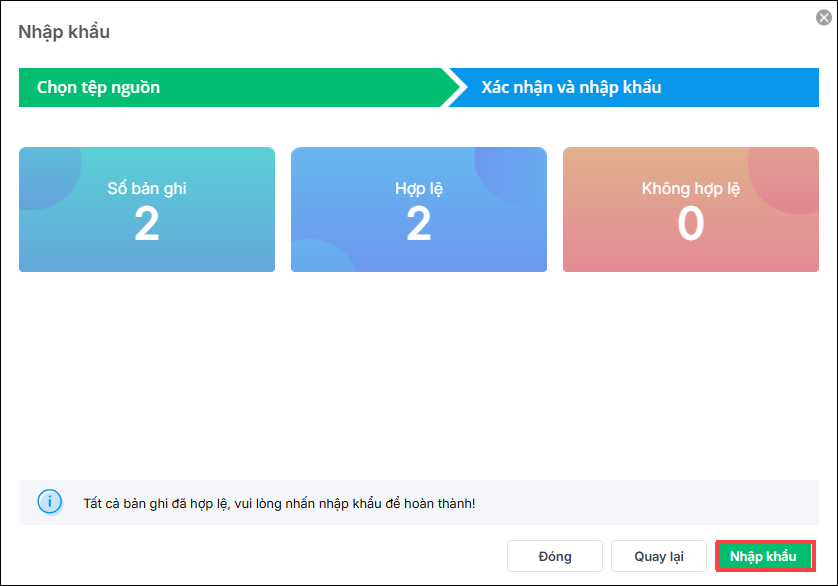
Task: Click the blue info icon in notice bar
Action: pos(49,502)
